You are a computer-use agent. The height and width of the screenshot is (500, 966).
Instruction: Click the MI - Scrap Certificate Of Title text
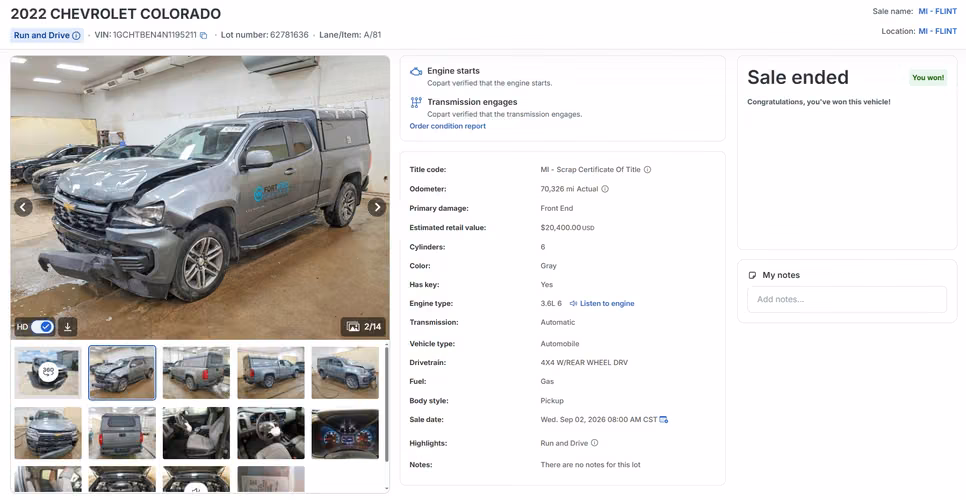(x=590, y=170)
